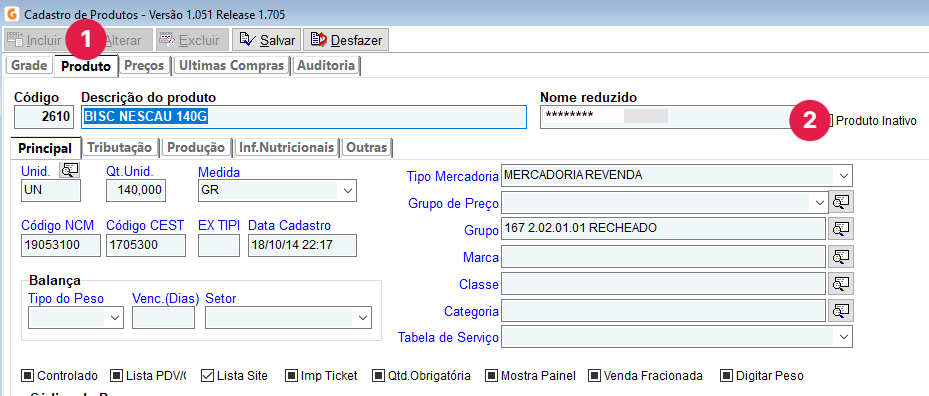Click the Excluir delete button
This screenshot has height=396, width=929.
191,40
